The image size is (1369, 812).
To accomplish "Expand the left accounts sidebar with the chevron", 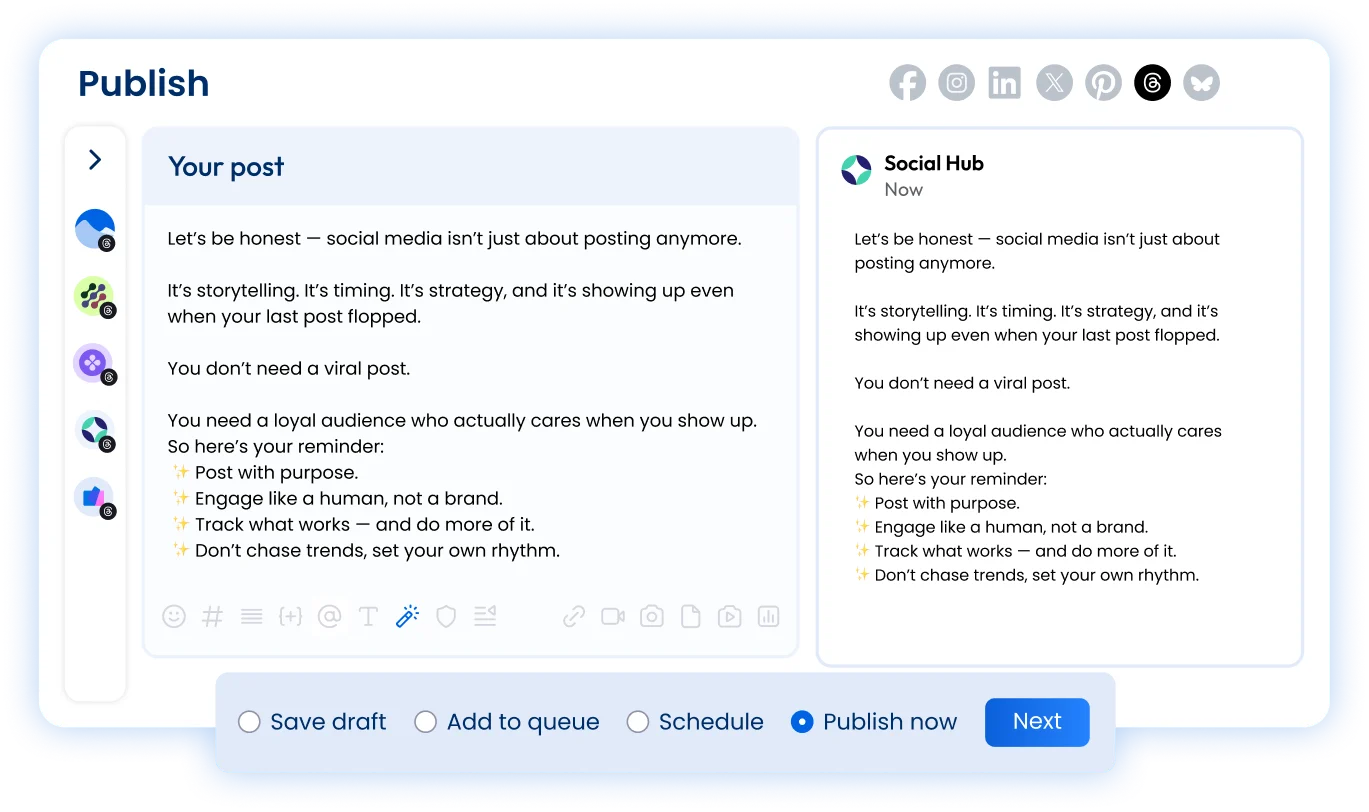I will click(95, 159).
